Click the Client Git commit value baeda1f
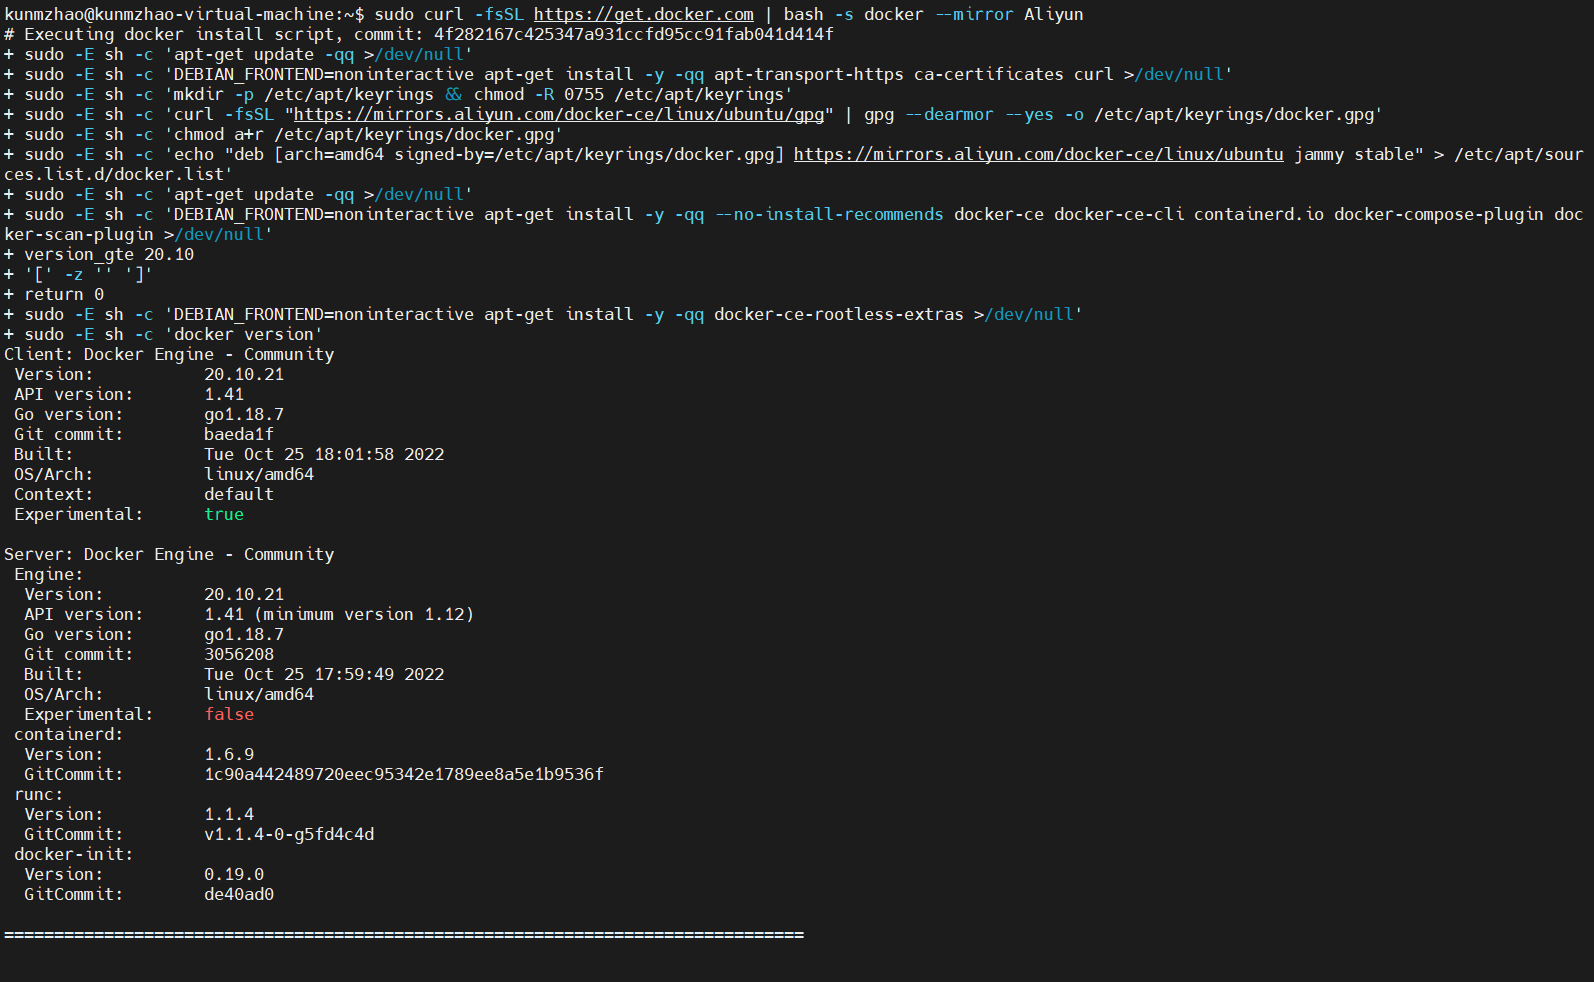The width and height of the screenshot is (1594, 982). point(239,434)
